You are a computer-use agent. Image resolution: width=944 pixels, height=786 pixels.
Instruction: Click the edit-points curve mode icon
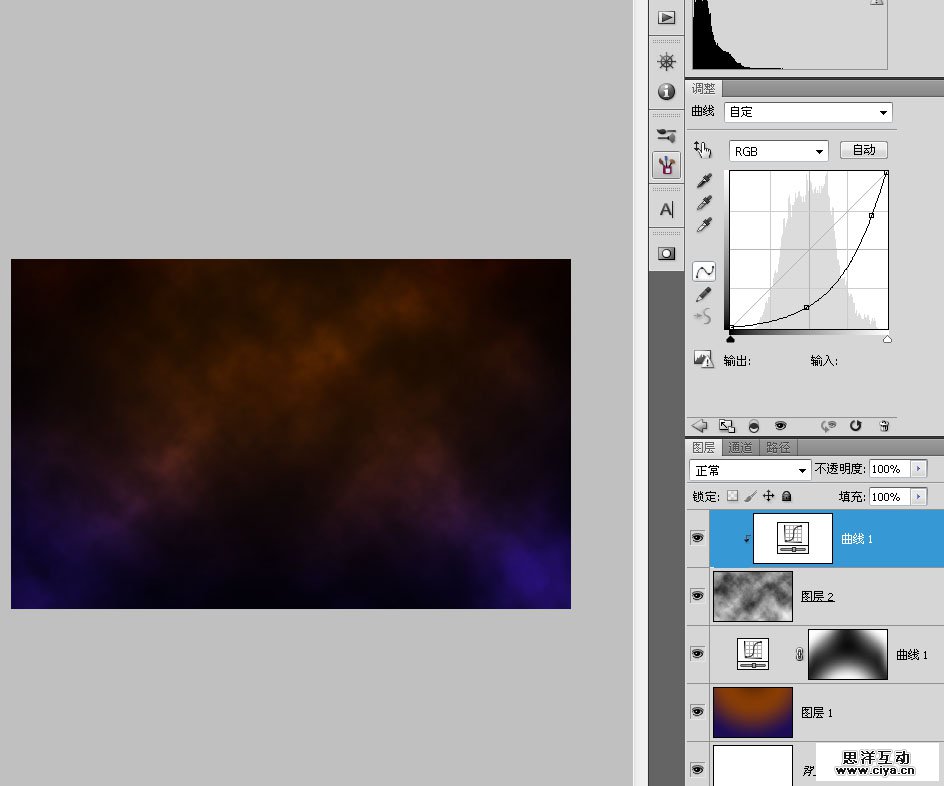[x=704, y=271]
